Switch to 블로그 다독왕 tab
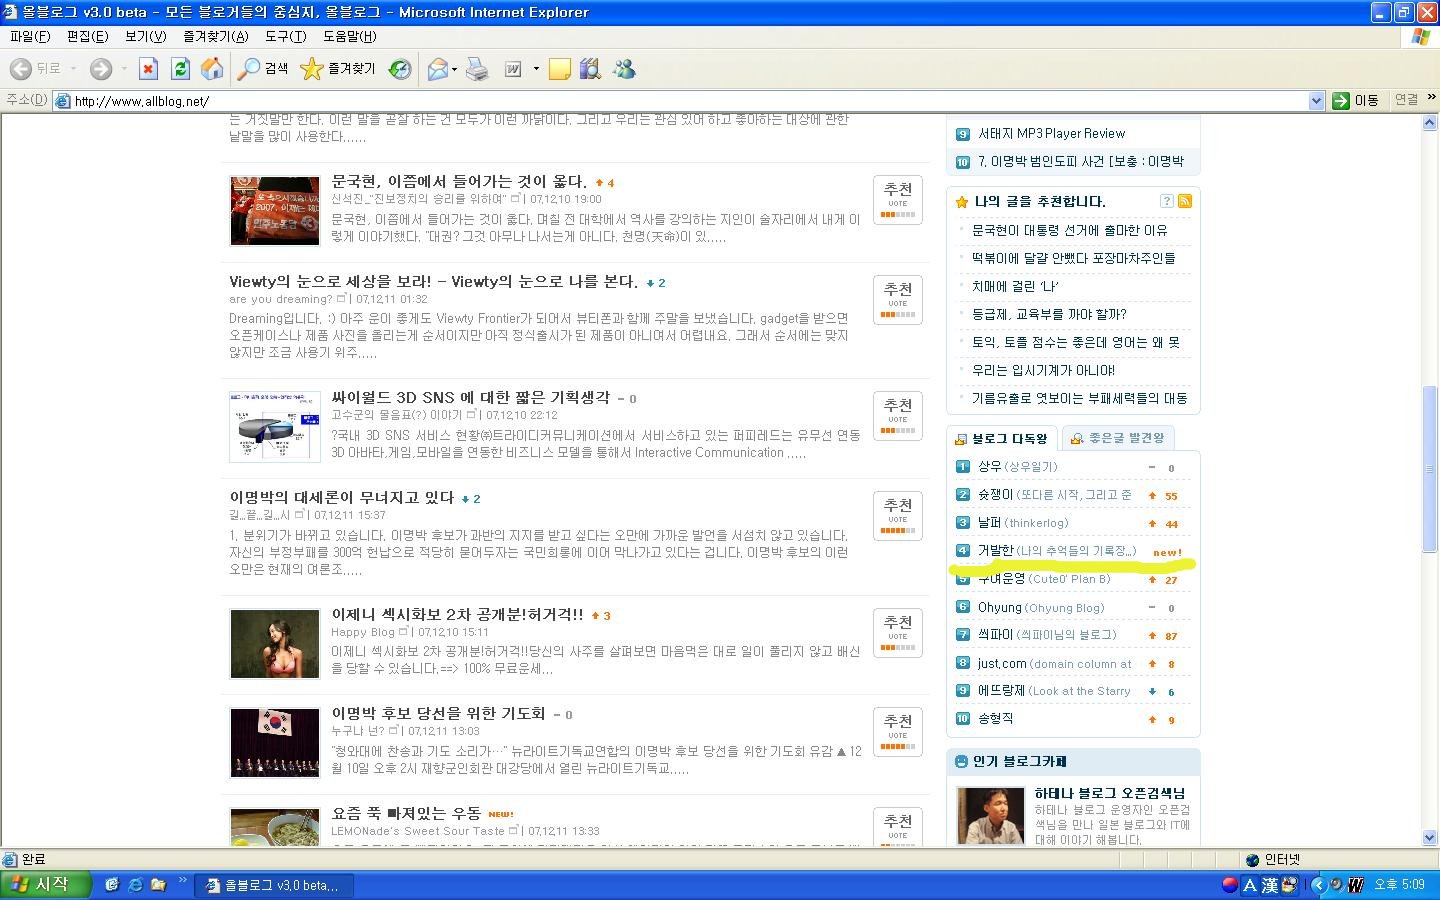This screenshot has width=1440, height=900. pos(1002,438)
